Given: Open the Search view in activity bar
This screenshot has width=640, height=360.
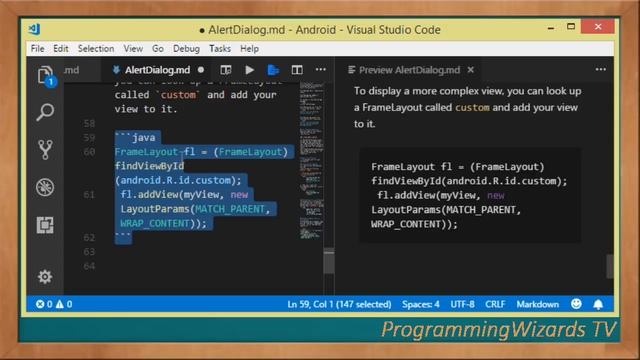Looking at the screenshot, I should (x=45, y=112).
